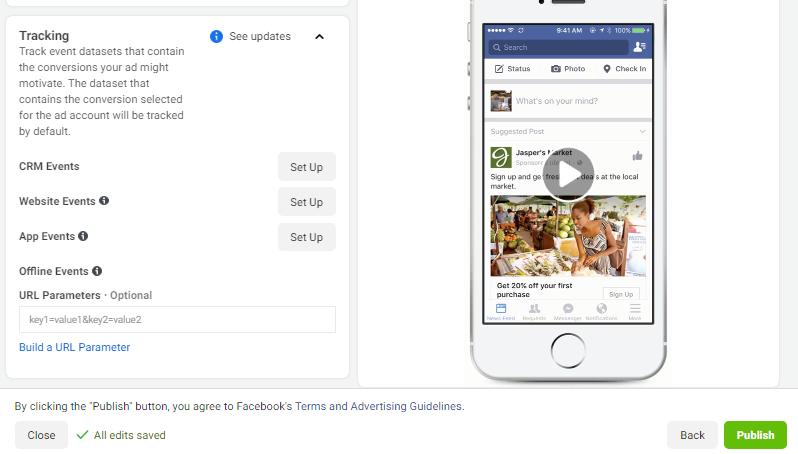The width and height of the screenshot is (798, 454).
Task: Click the Search bar in phone preview
Action: [x=558, y=47]
